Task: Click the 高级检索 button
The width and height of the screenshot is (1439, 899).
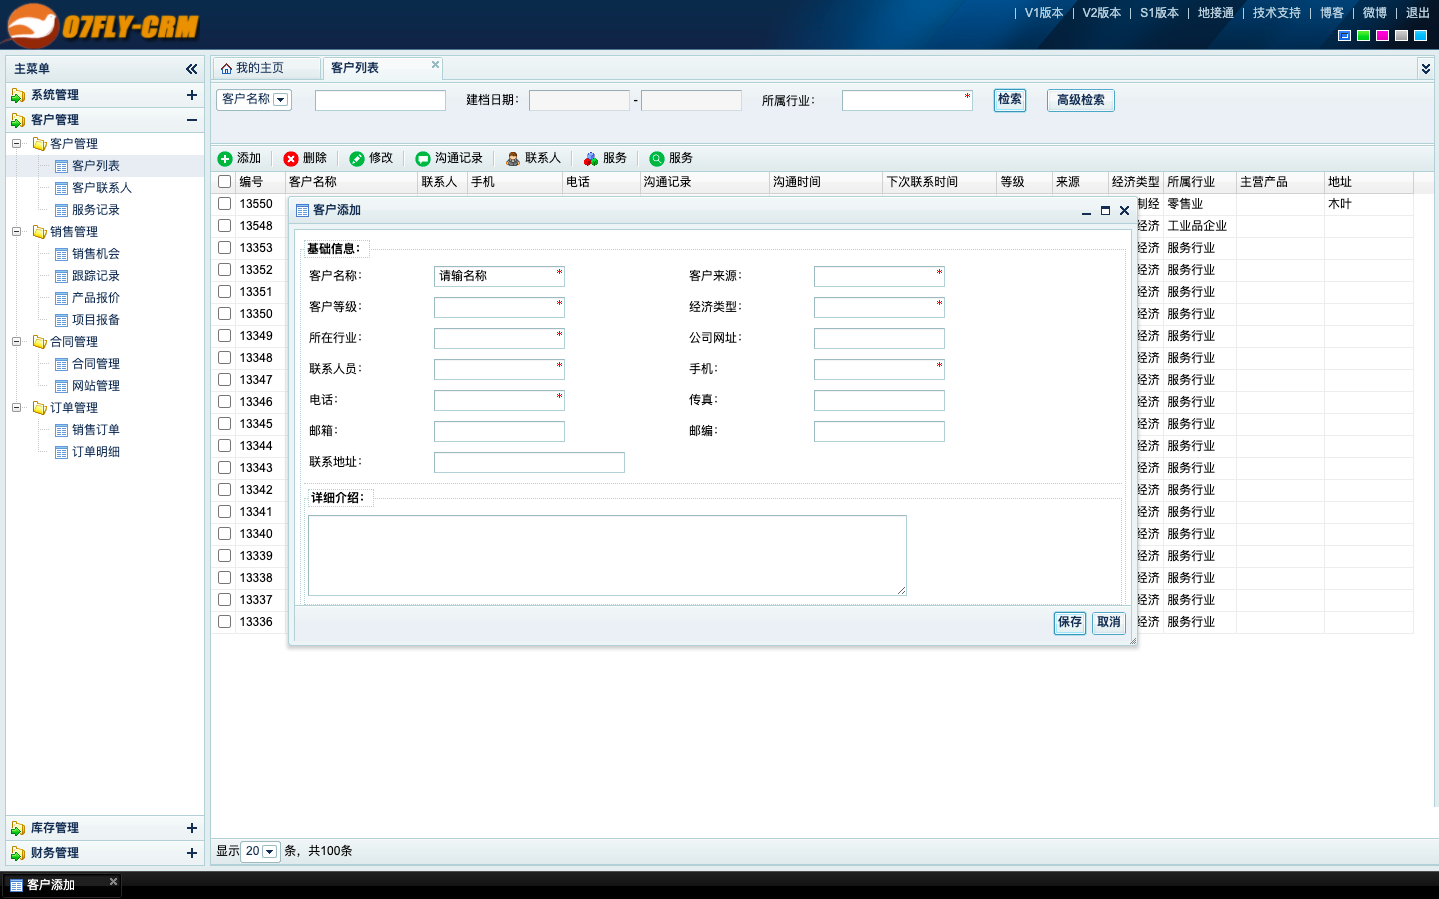Action: tap(1081, 100)
